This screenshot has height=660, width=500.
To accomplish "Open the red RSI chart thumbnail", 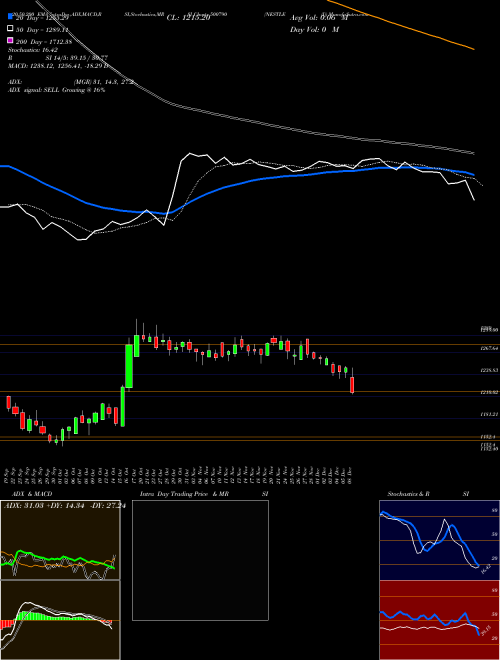I will (x=439, y=620).
